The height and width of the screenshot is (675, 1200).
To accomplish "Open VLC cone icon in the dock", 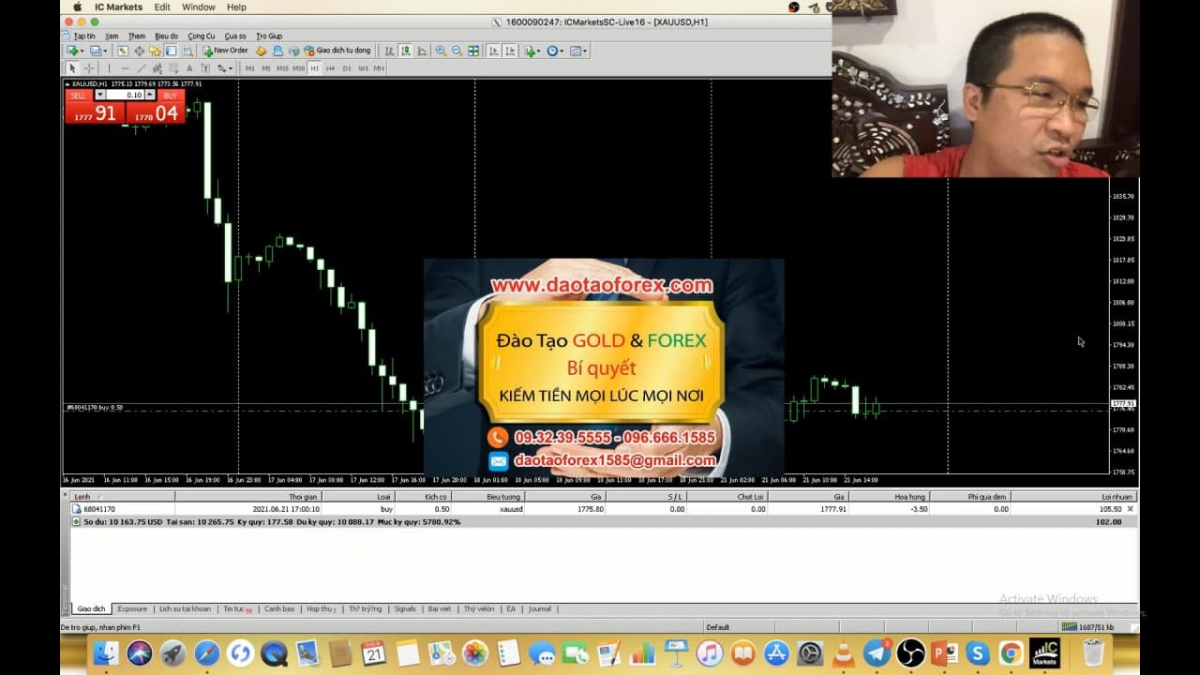I will [843, 653].
